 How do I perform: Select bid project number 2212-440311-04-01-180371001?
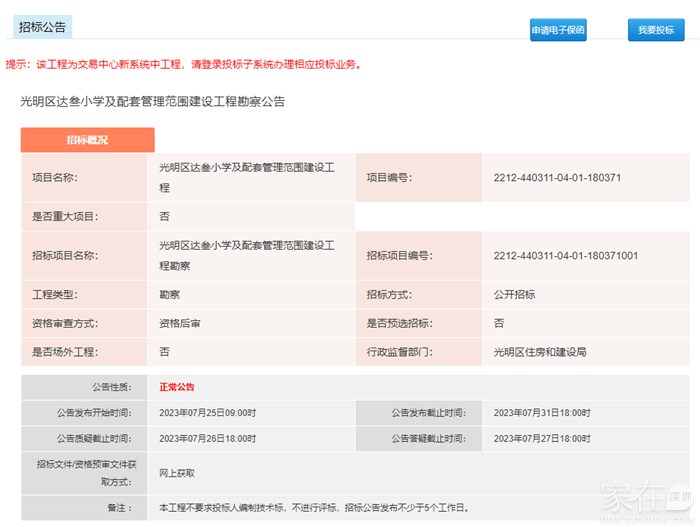565,255
